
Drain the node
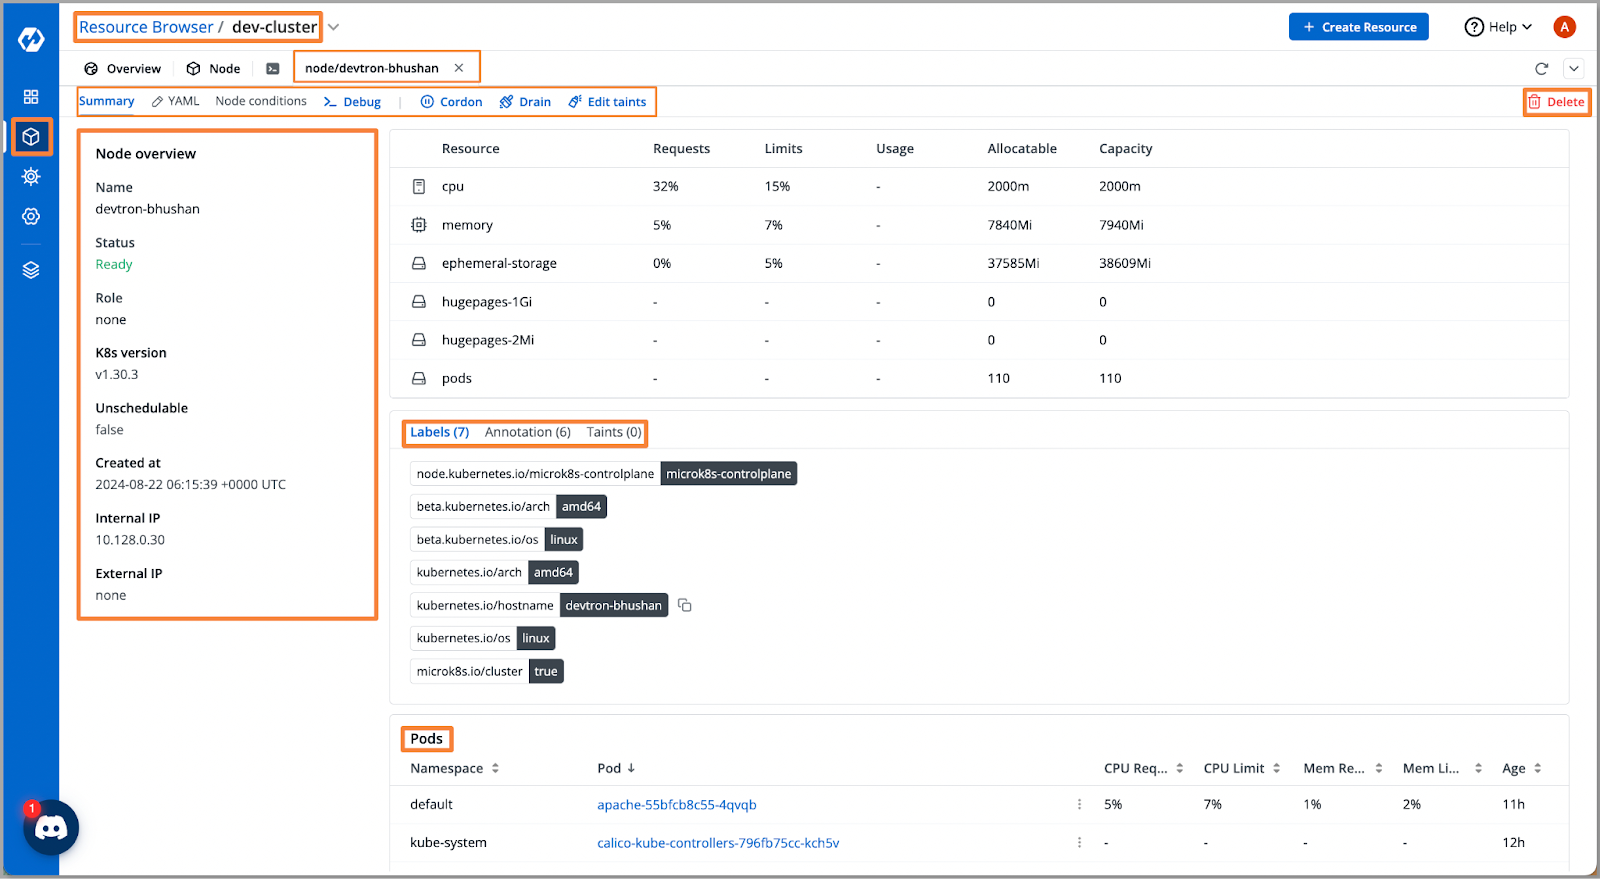pyautogui.click(x=525, y=102)
